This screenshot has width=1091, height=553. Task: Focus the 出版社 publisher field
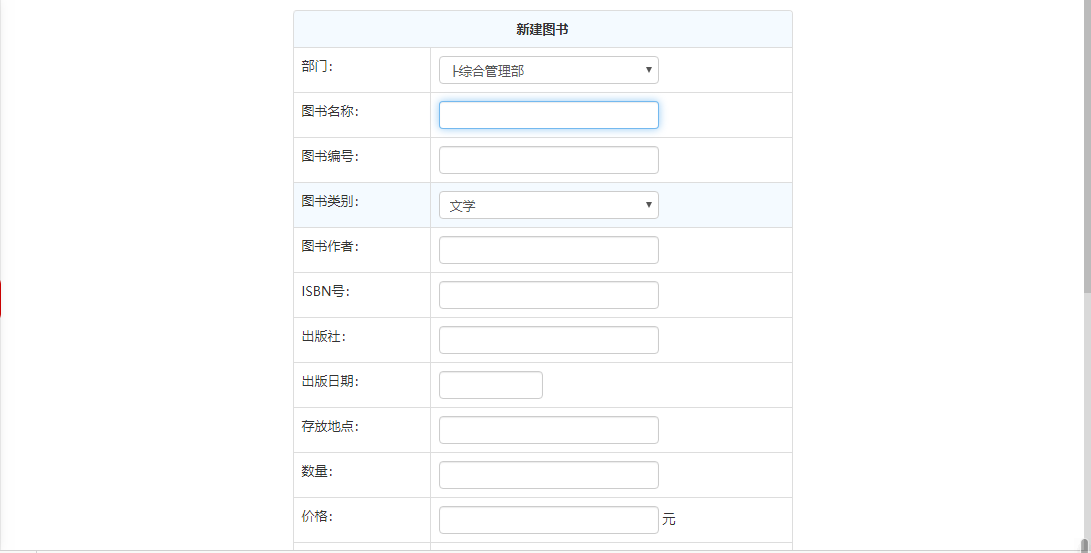coord(548,340)
